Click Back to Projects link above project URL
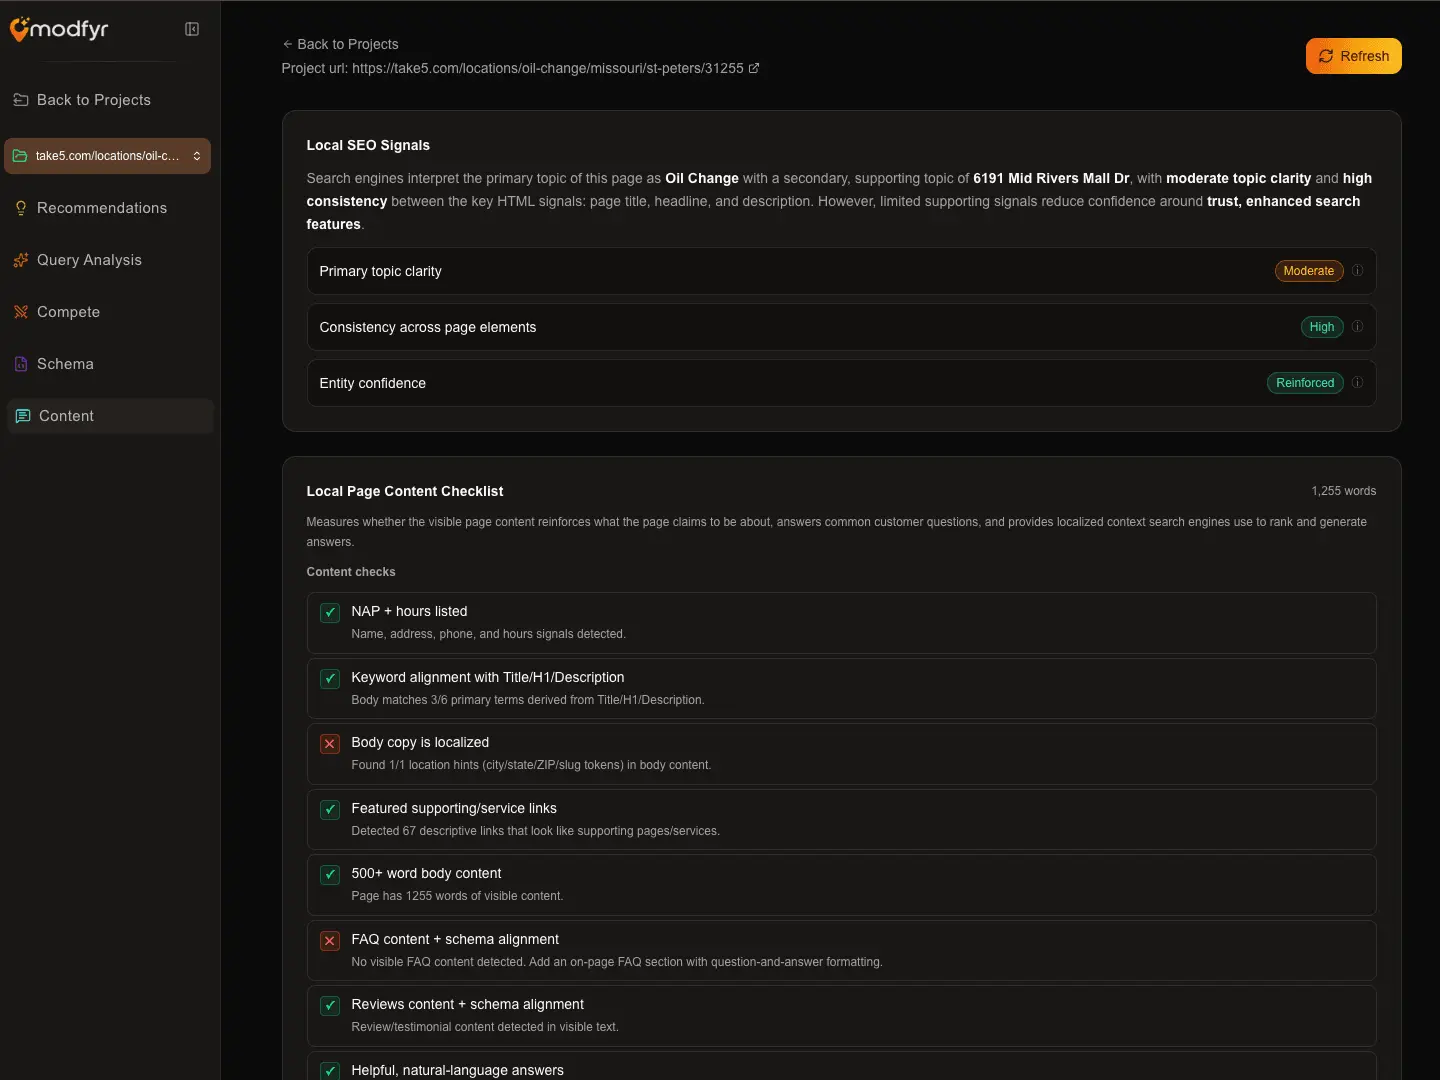 tap(340, 44)
